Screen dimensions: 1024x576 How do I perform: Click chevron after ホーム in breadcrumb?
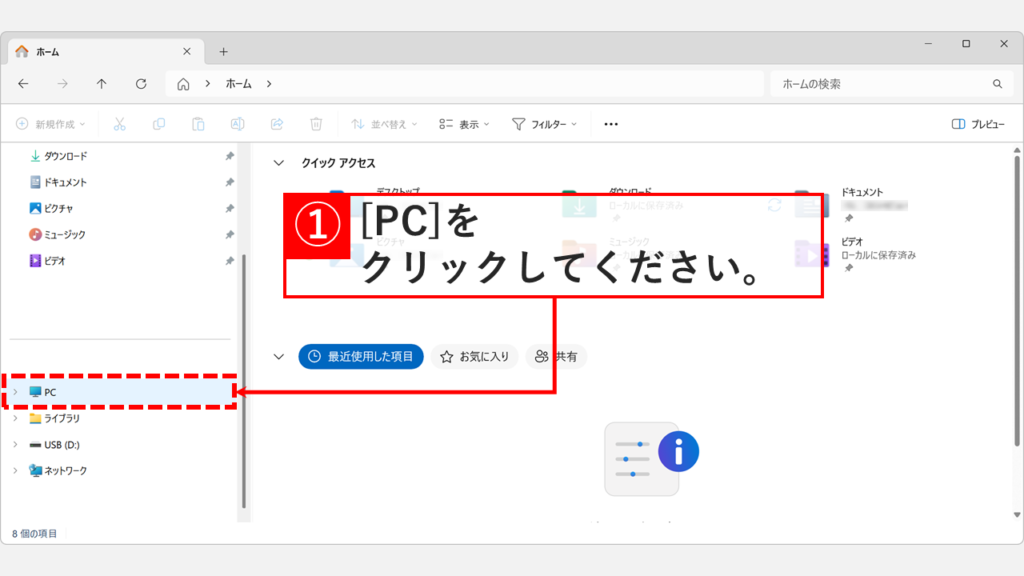pyautogui.click(x=269, y=84)
